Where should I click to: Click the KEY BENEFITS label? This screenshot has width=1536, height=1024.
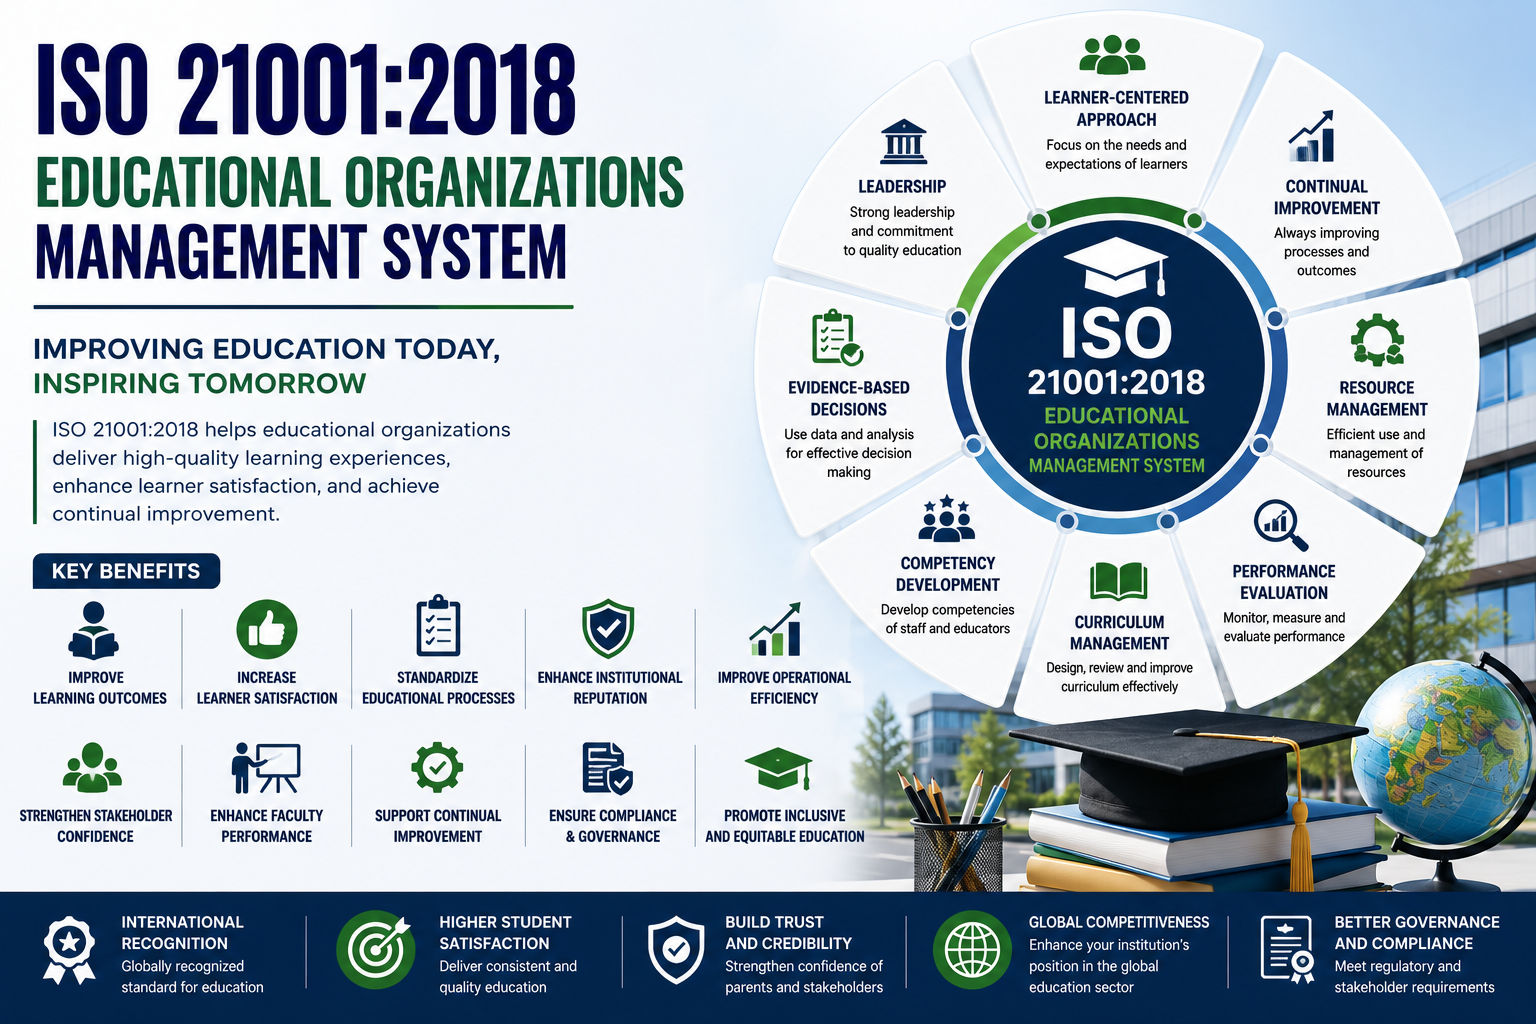pyautogui.click(x=126, y=571)
